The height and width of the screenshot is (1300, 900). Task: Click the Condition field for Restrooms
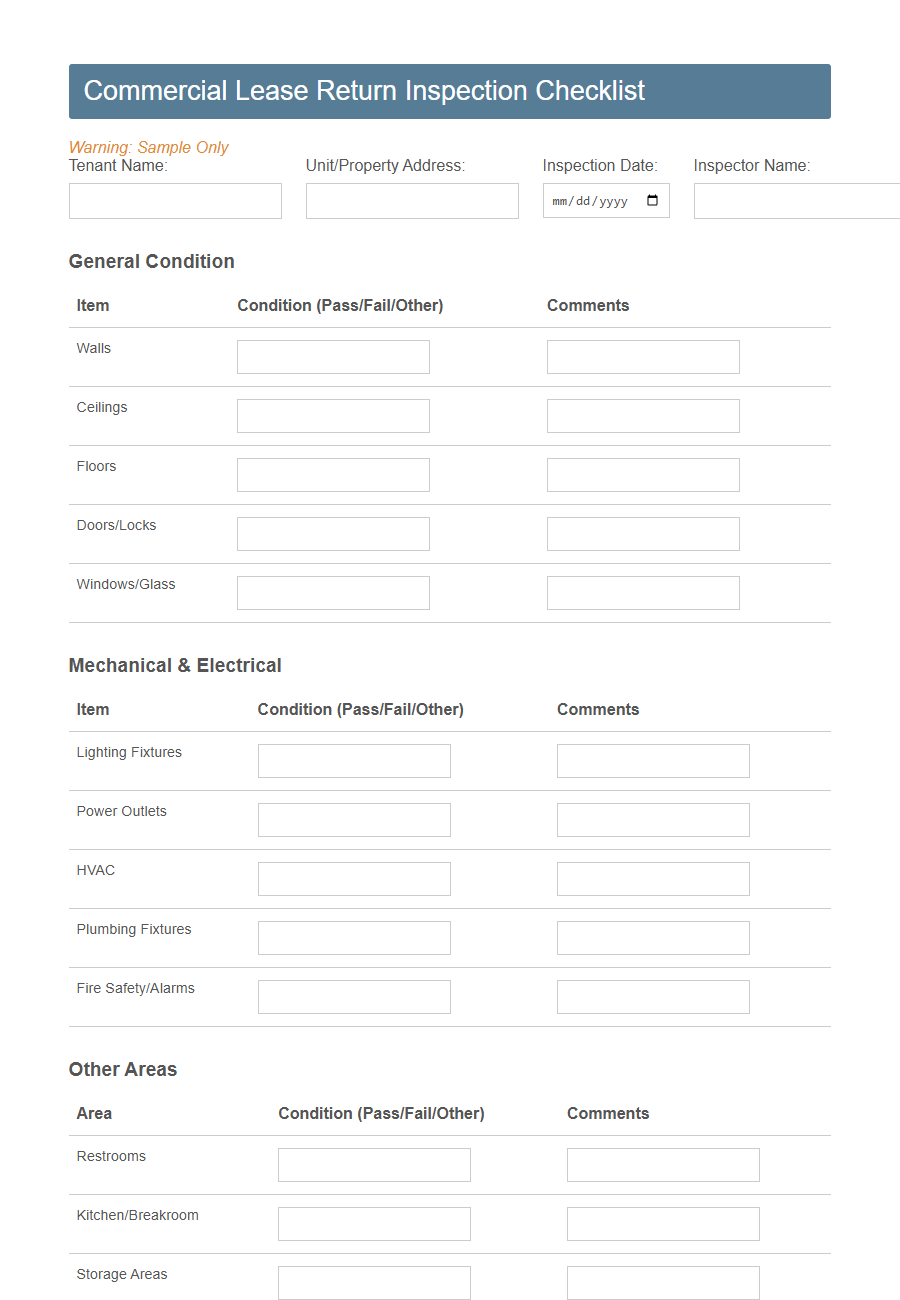pos(374,1164)
